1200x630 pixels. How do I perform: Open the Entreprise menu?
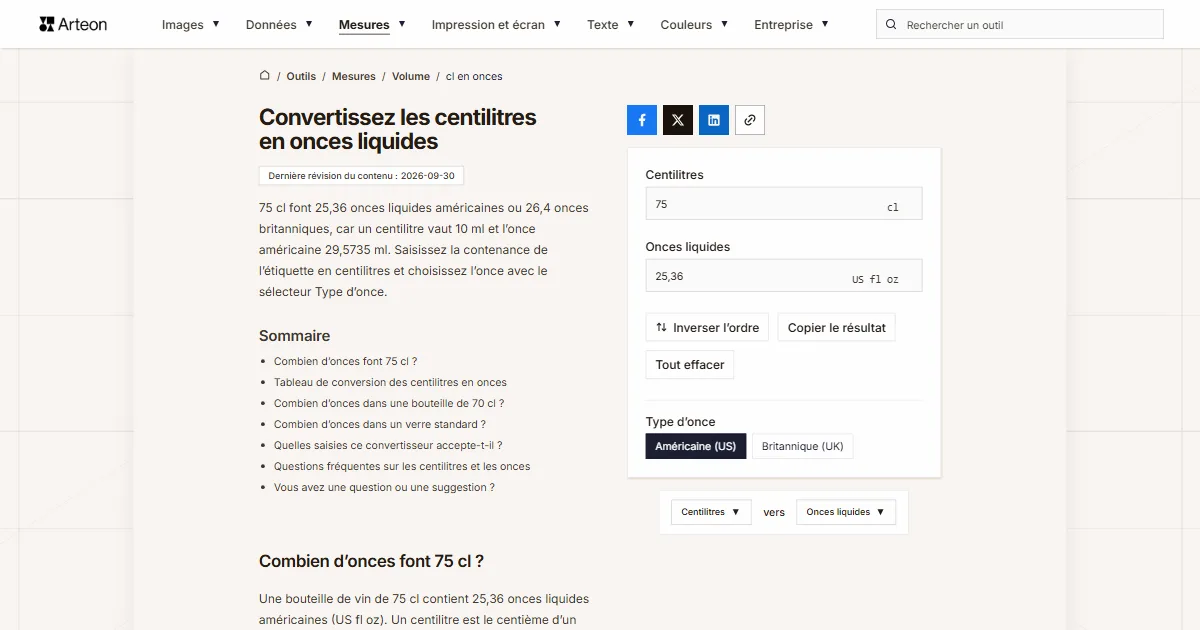791,25
